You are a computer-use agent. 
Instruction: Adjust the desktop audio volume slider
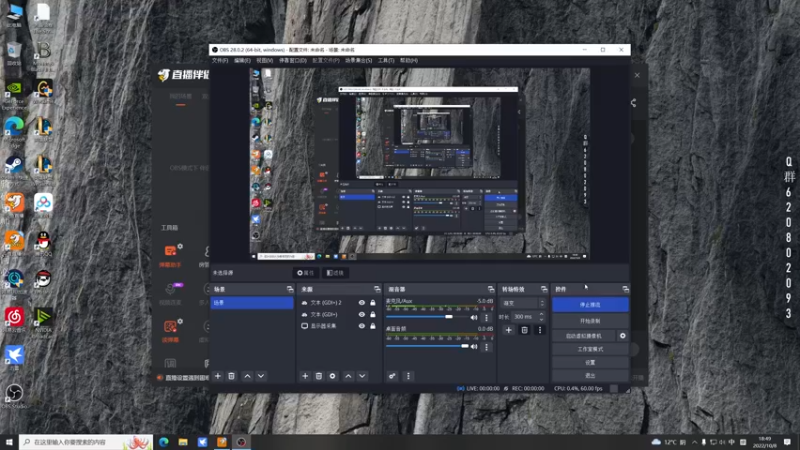click(x=464, y=346)
